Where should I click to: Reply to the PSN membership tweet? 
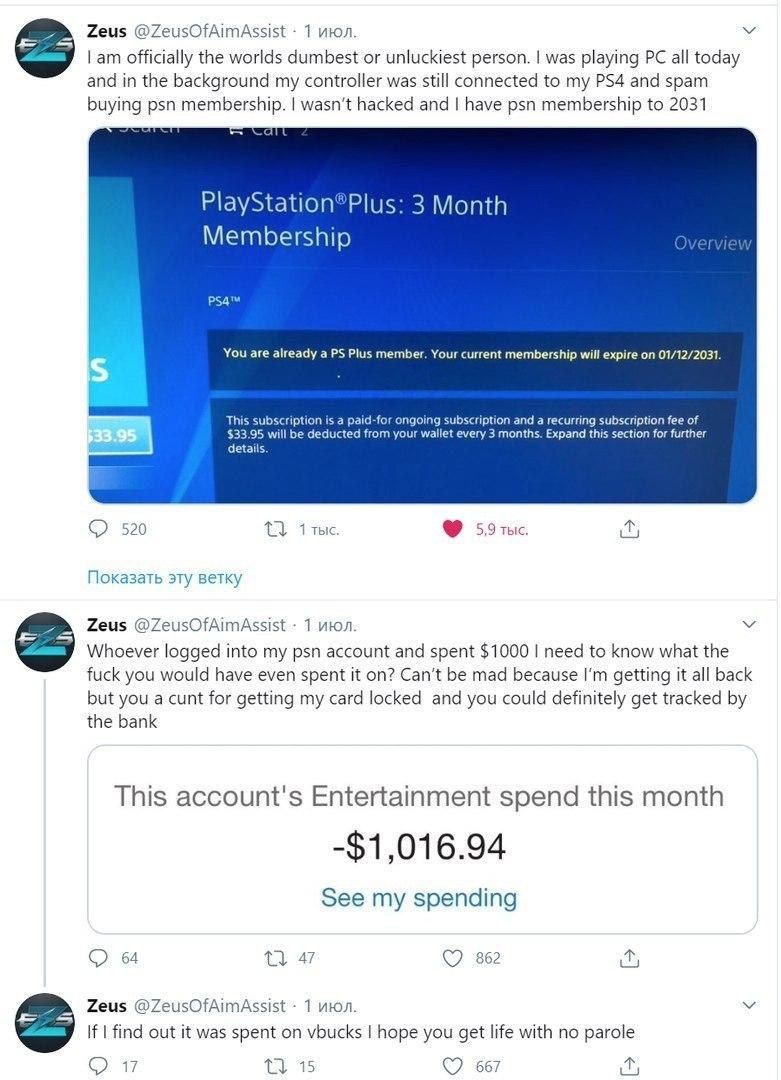tap(99, 529)
